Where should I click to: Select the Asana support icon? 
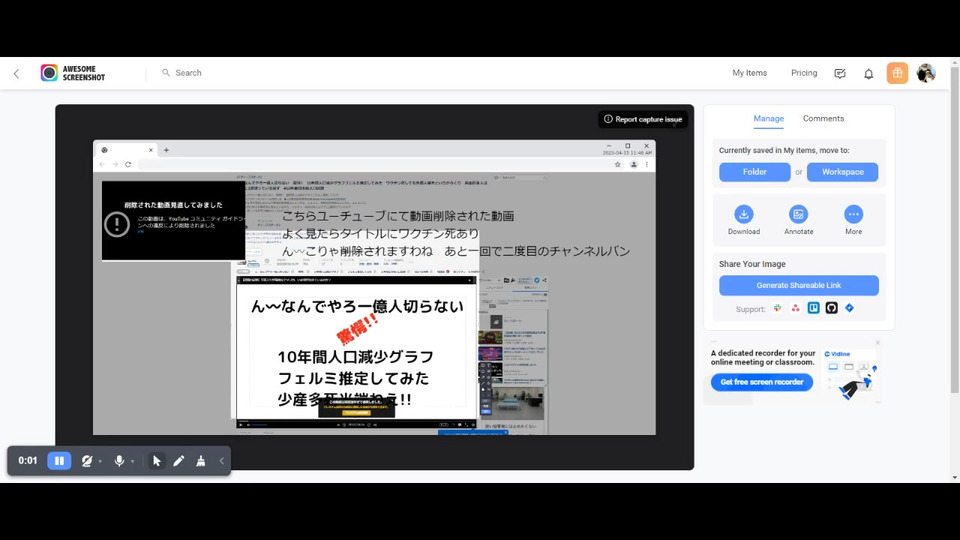(x=795, y=308)
